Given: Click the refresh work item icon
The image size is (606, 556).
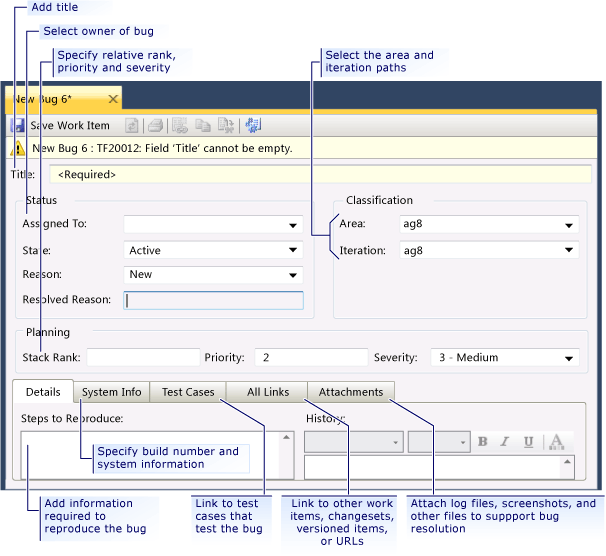Looking at the screenshot, I should click(x=132, y=126).
